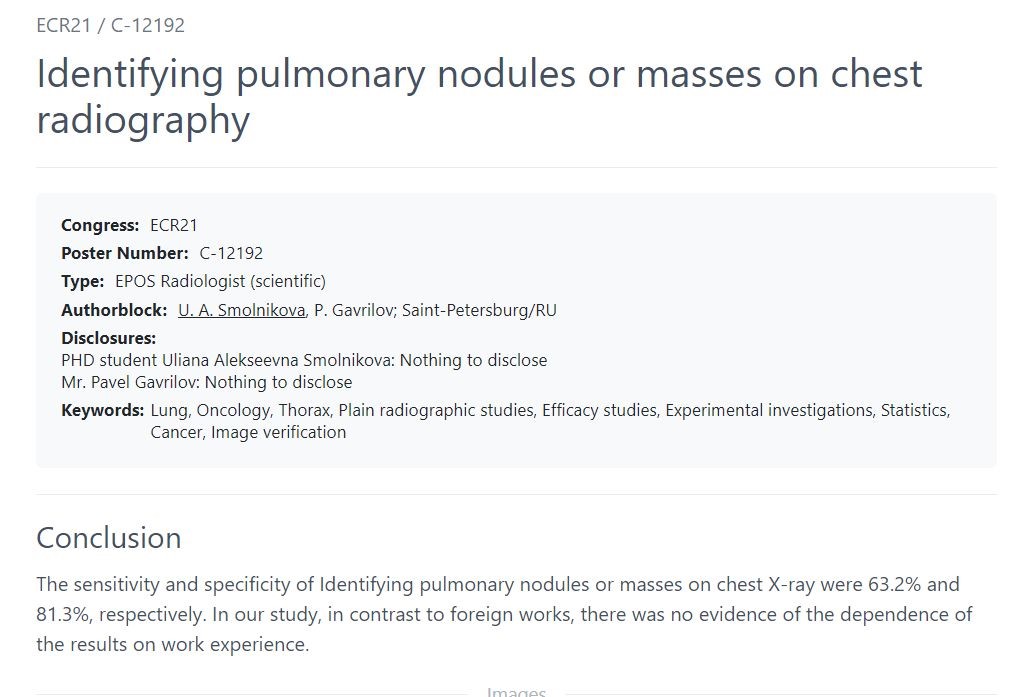
Task: Select the Oncology keyword
Action: (234, 410)
